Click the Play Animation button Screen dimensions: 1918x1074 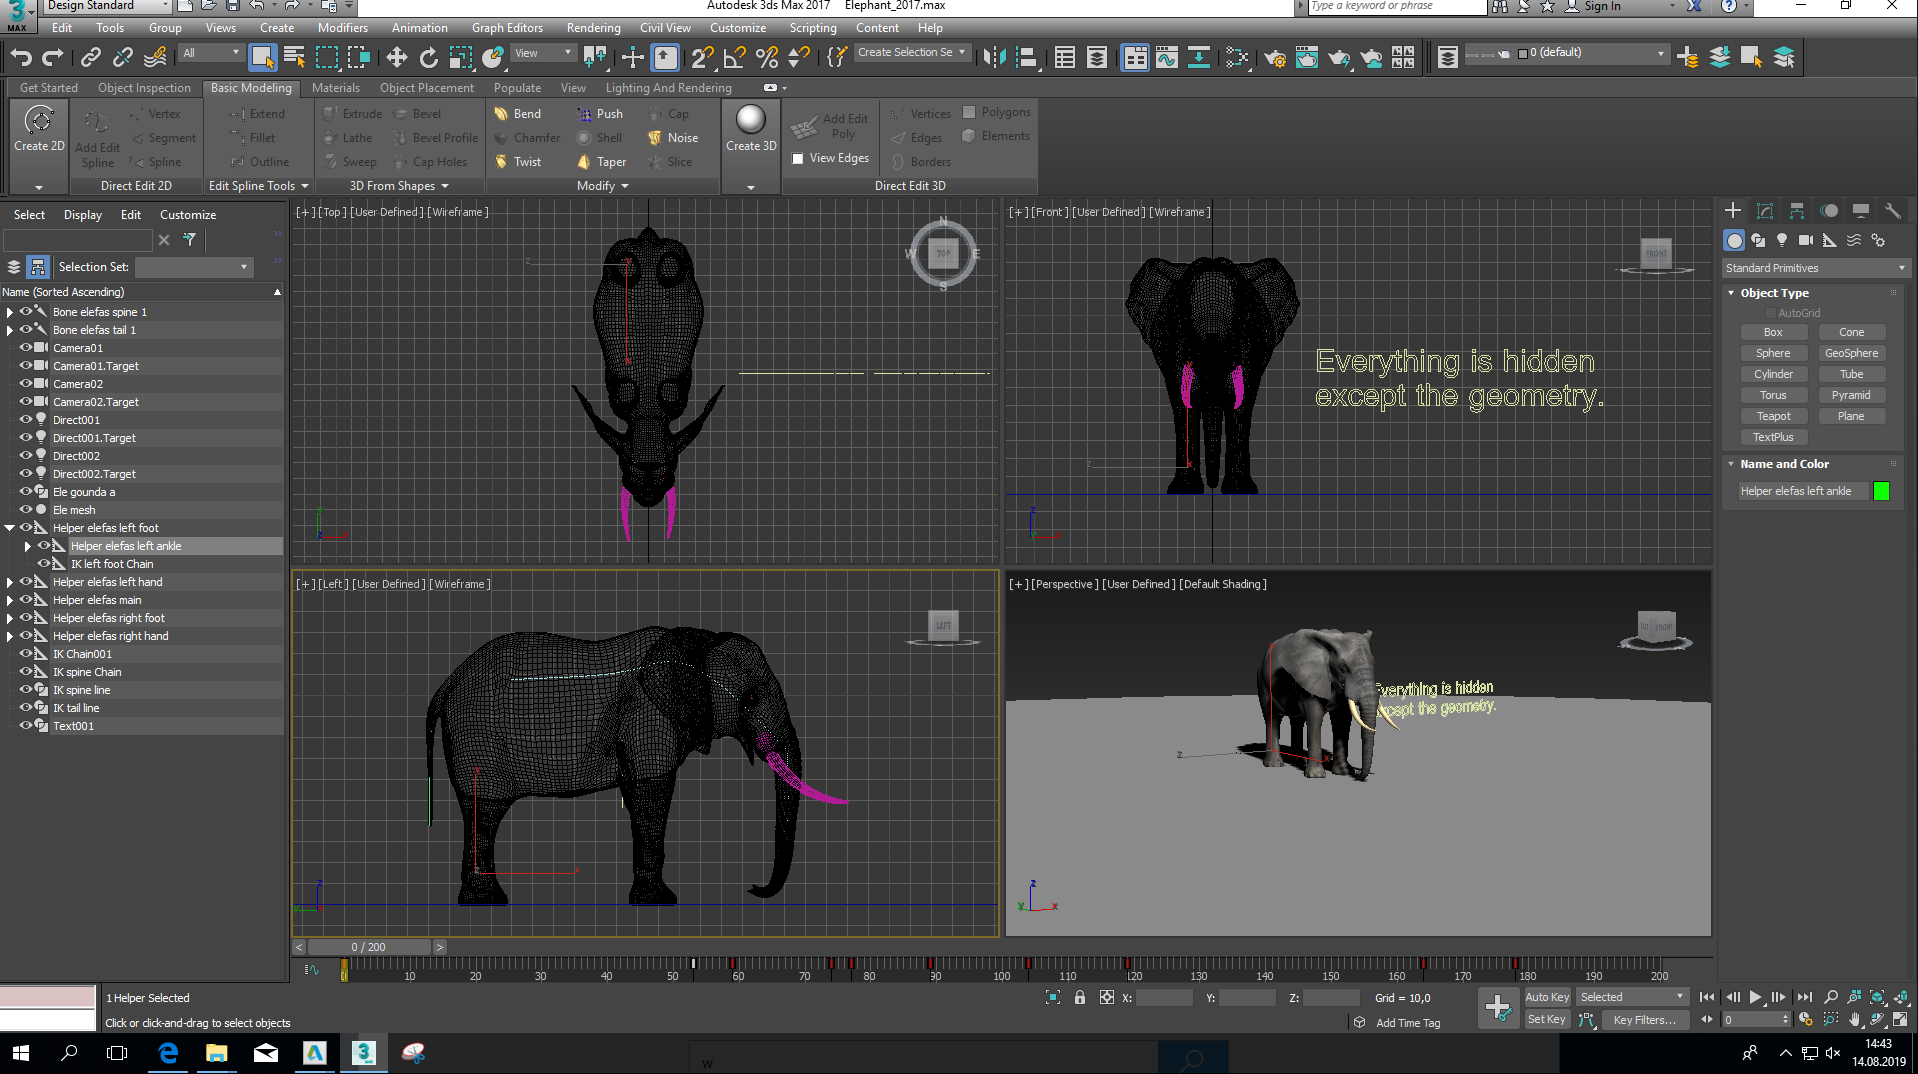[x=1755, y=997]
